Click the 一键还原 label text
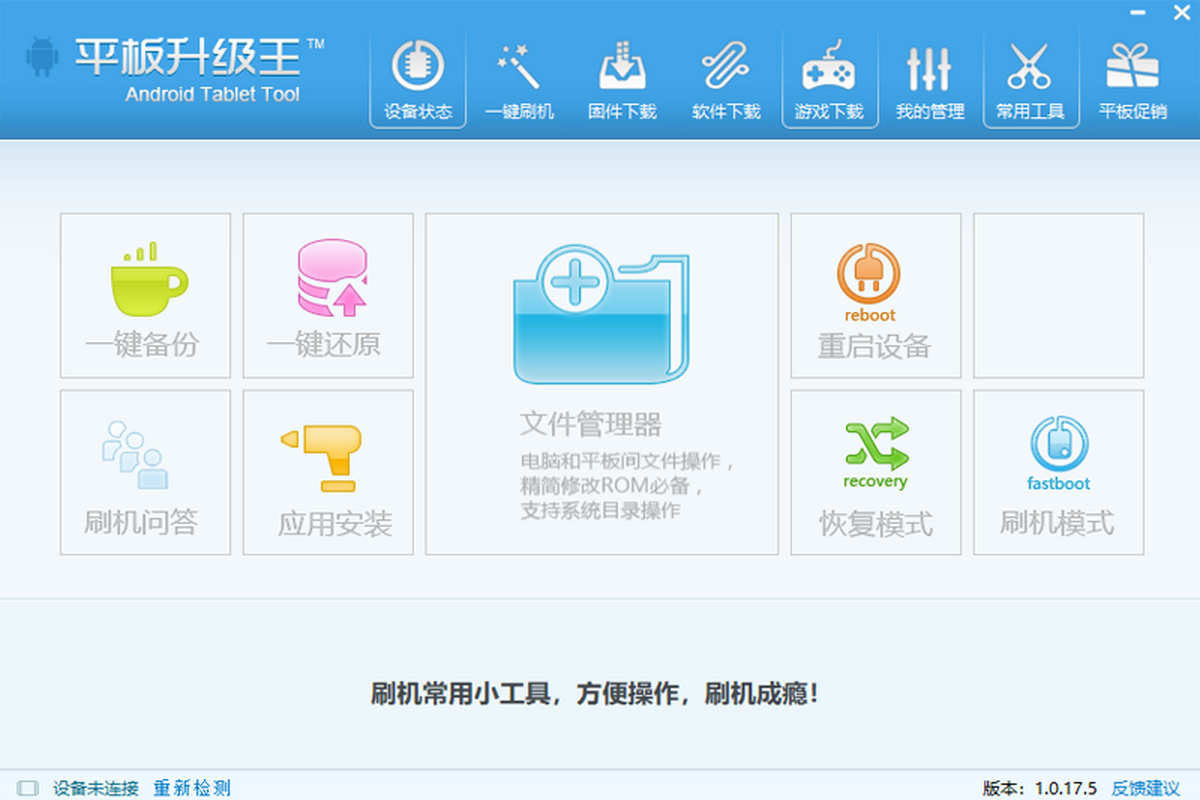 point(324,345)
